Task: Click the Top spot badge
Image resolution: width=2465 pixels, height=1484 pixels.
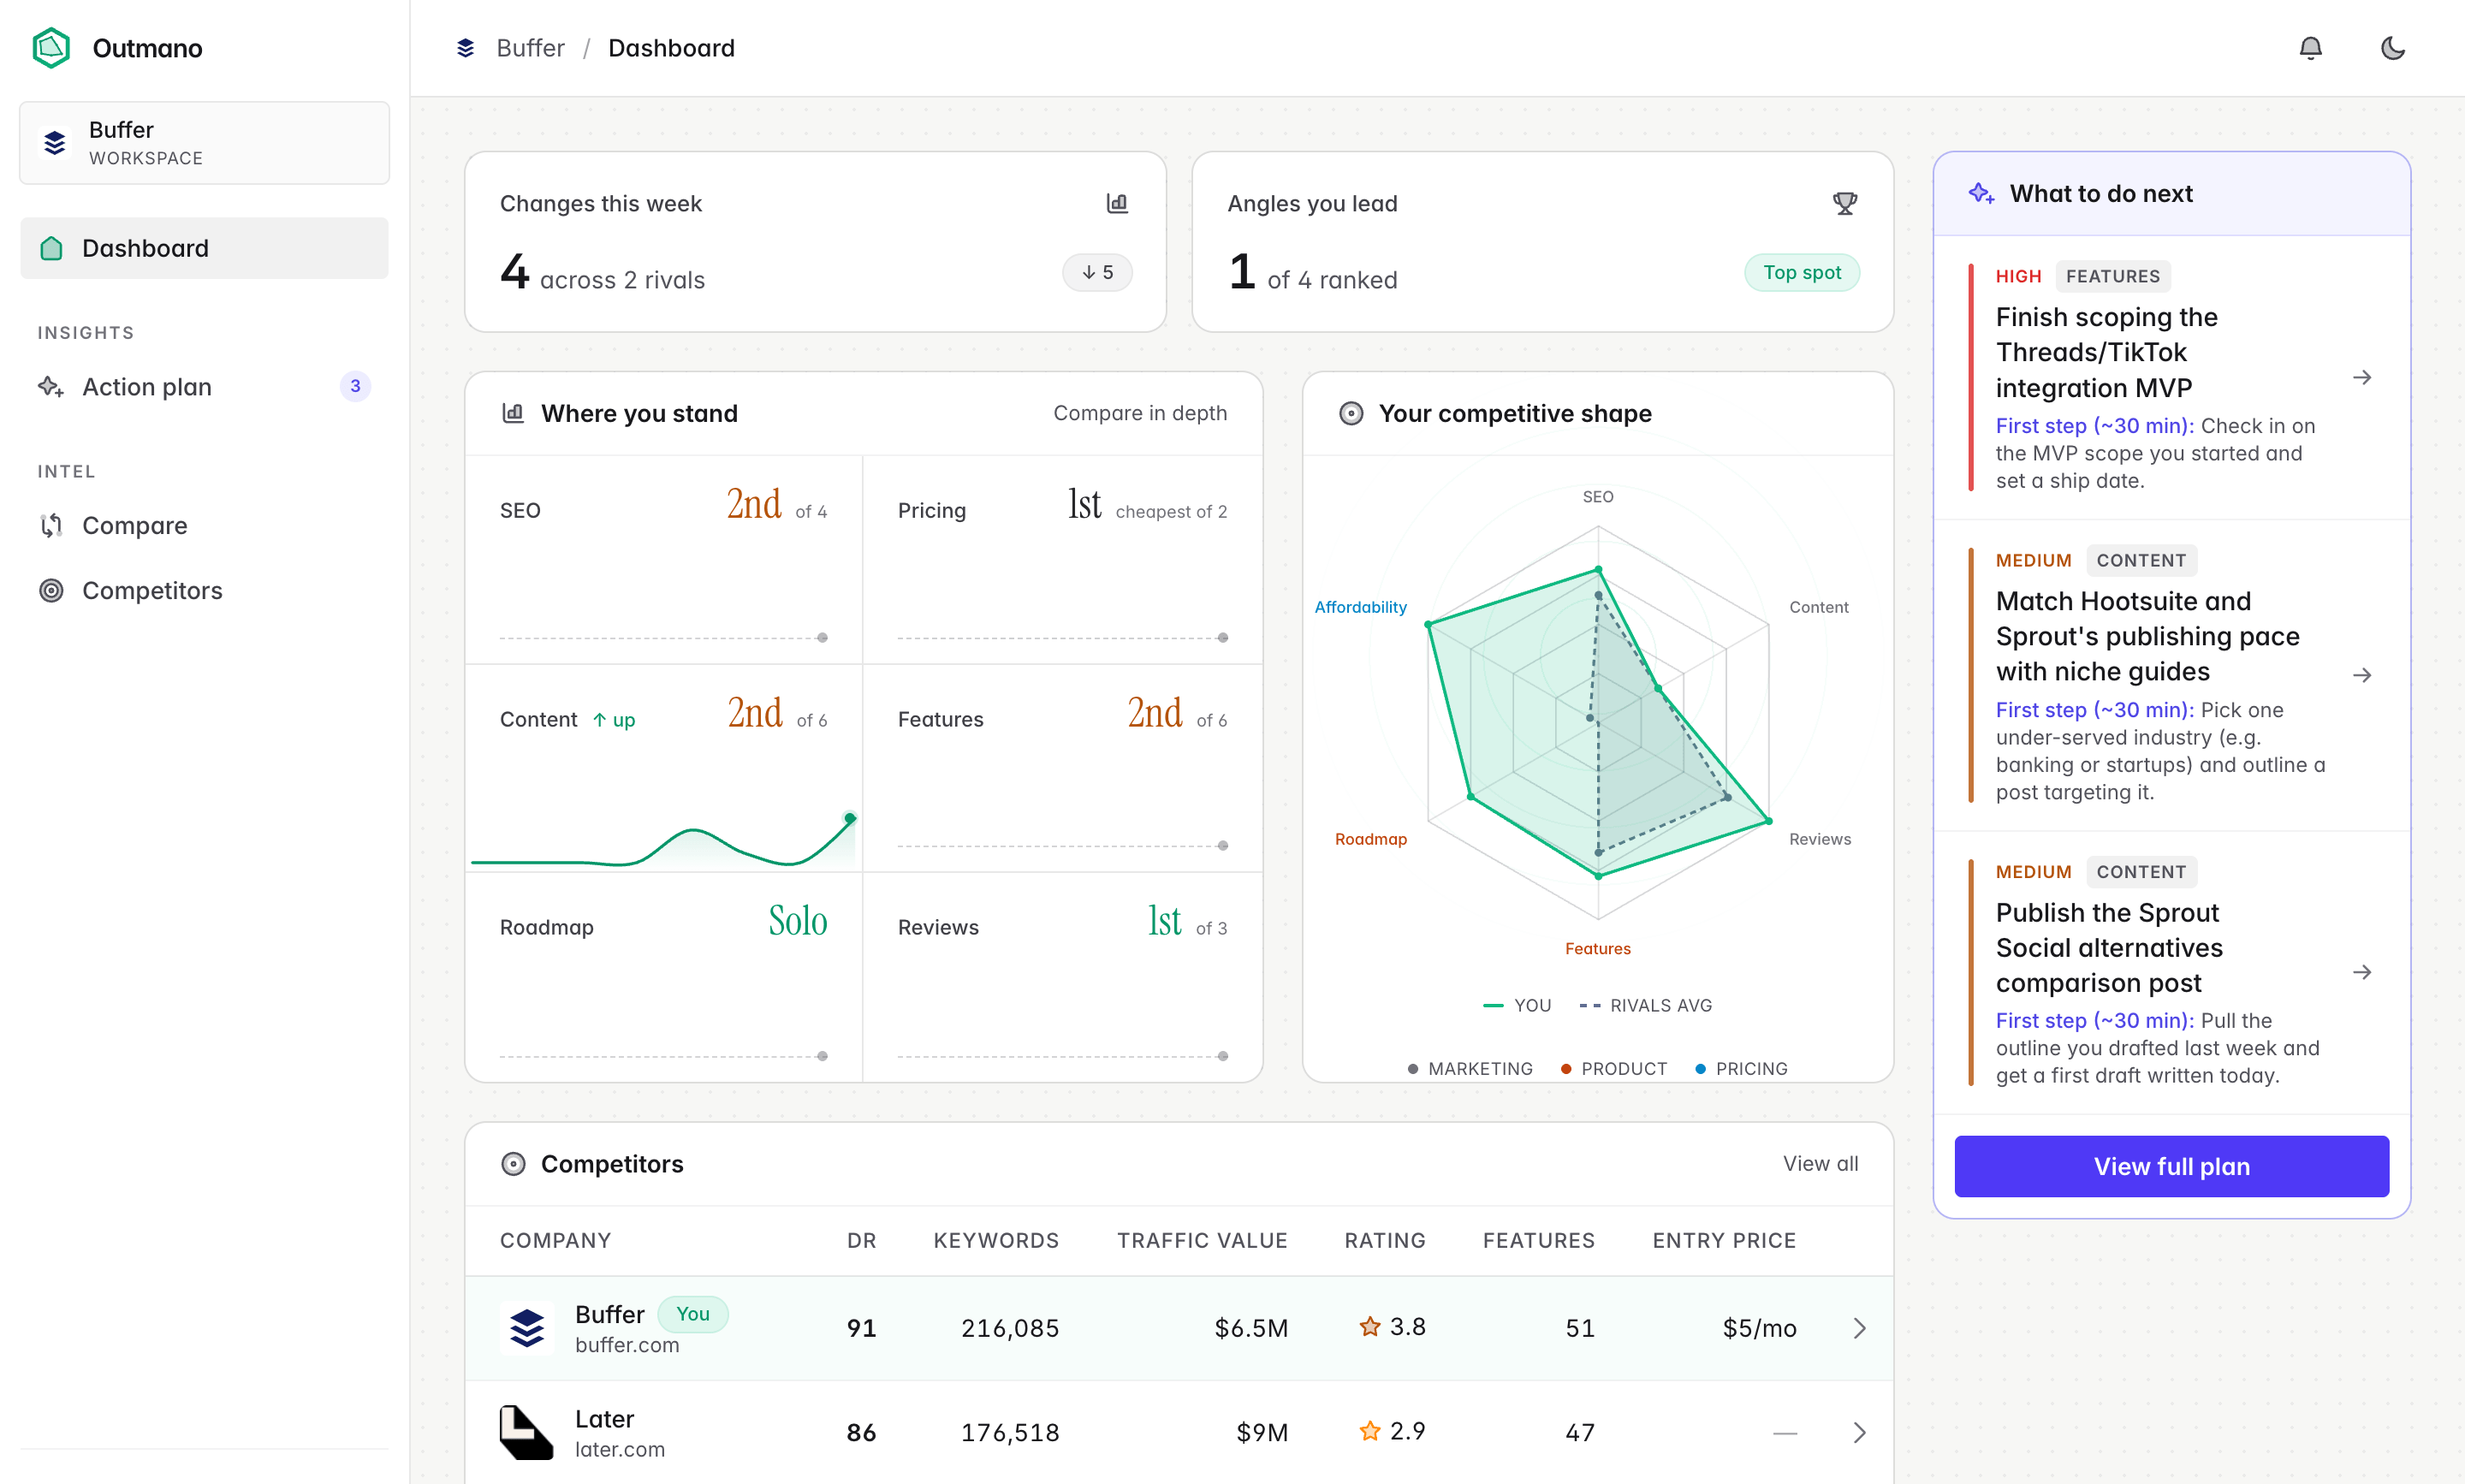Action: 1801,273
